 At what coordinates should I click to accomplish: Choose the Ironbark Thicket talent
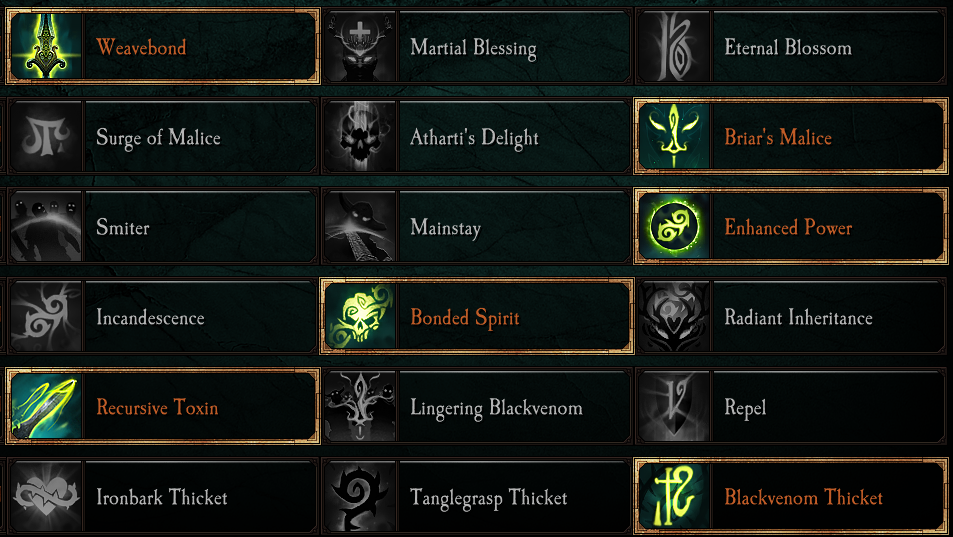162,498
